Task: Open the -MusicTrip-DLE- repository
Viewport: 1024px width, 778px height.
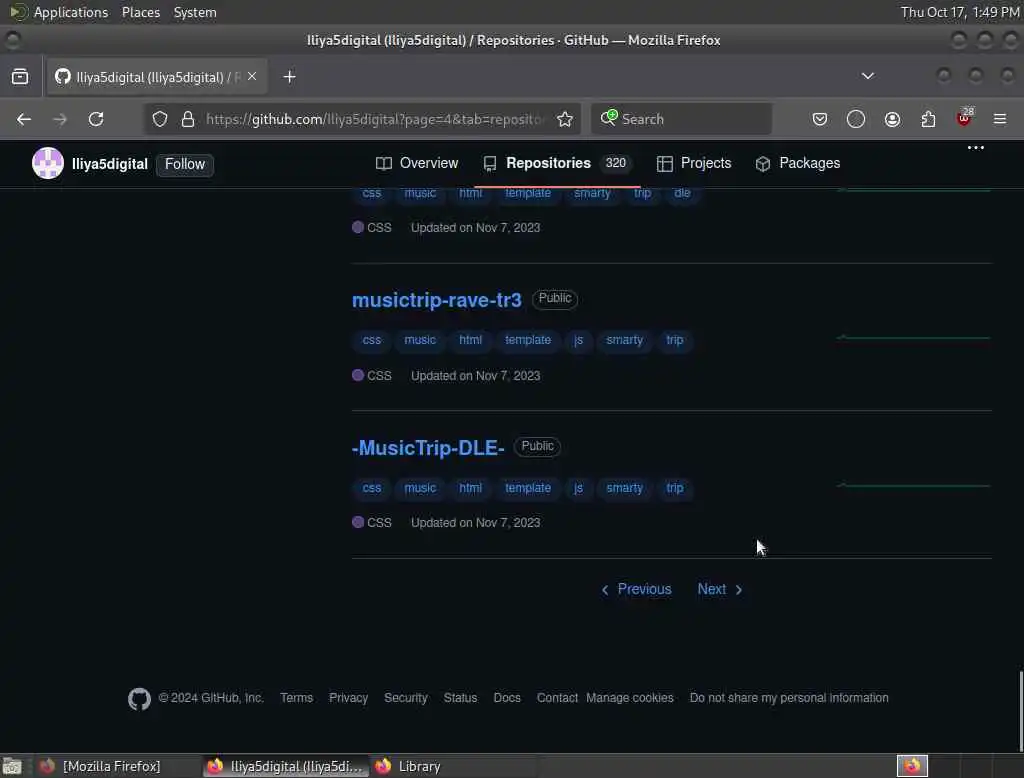Action: click(x=428, y=448)
